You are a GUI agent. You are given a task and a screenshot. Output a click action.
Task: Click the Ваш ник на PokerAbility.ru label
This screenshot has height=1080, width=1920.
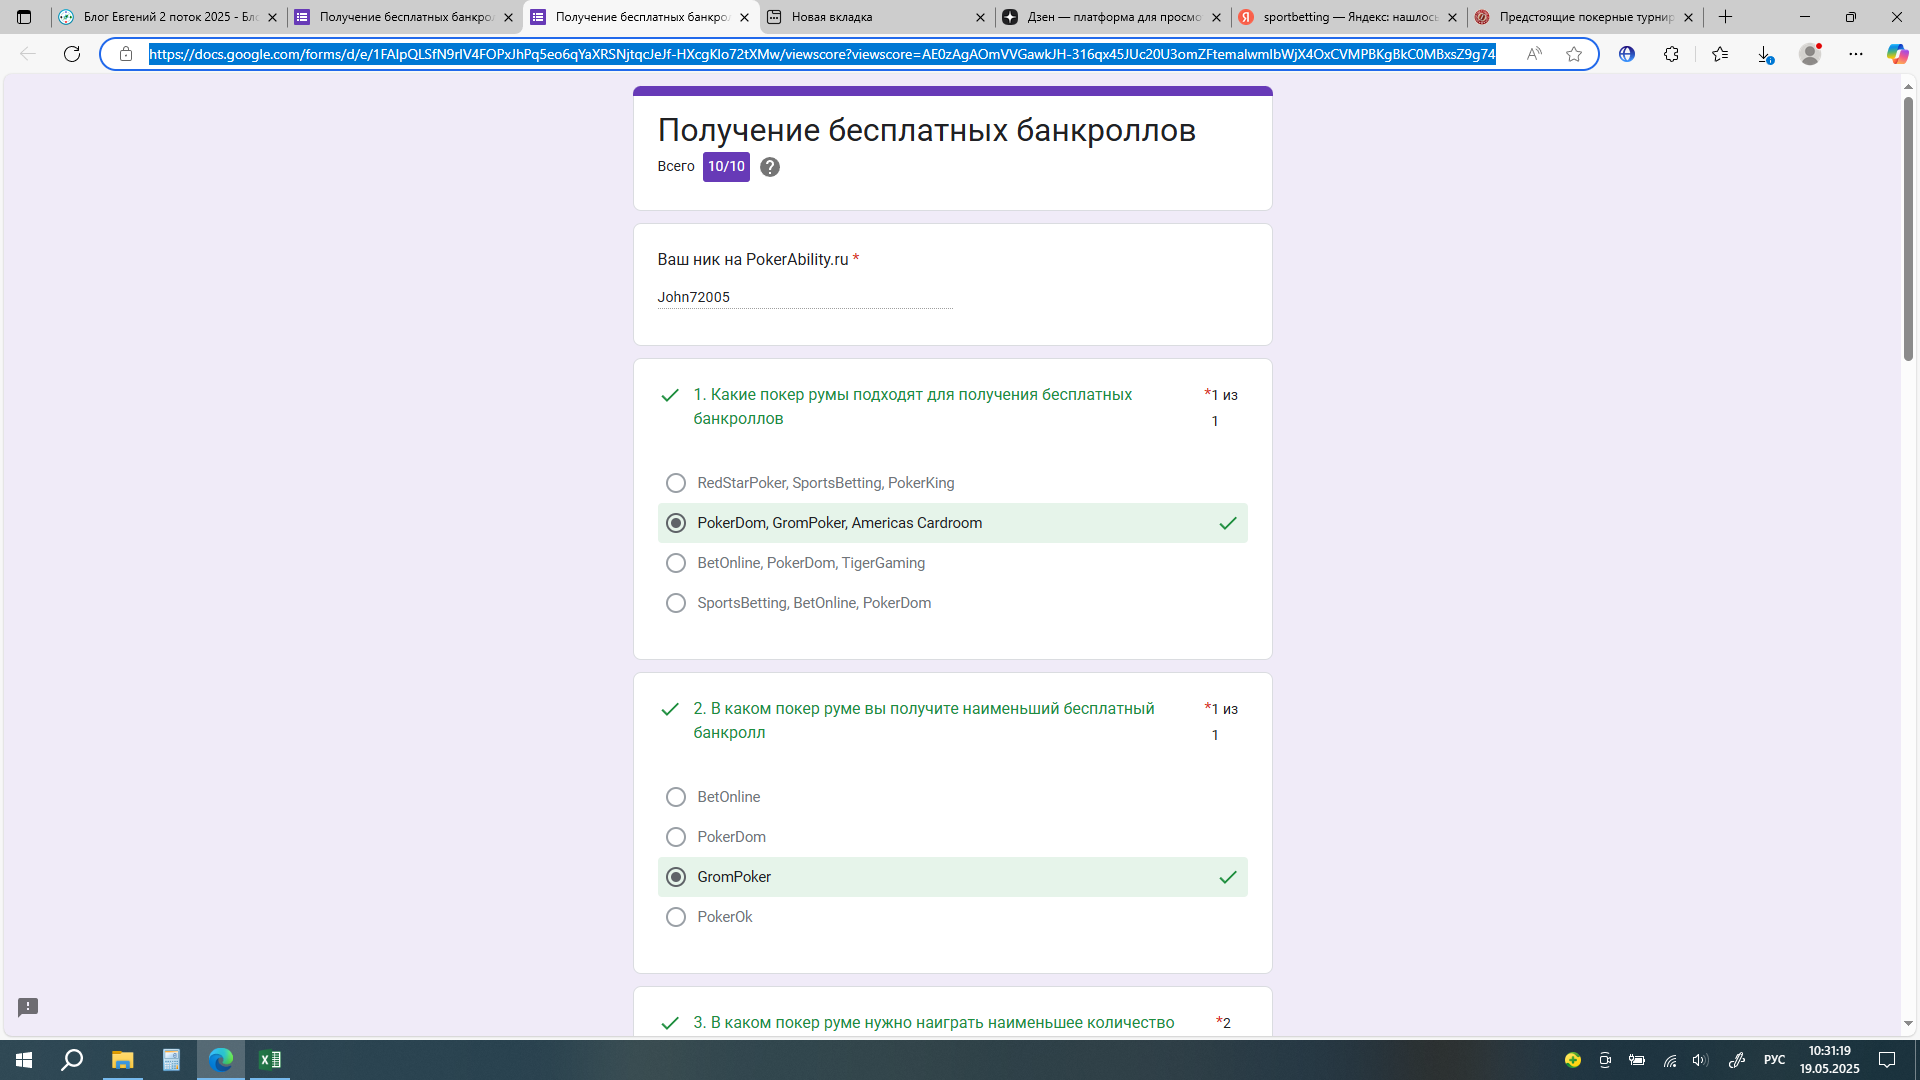[753, 260]
